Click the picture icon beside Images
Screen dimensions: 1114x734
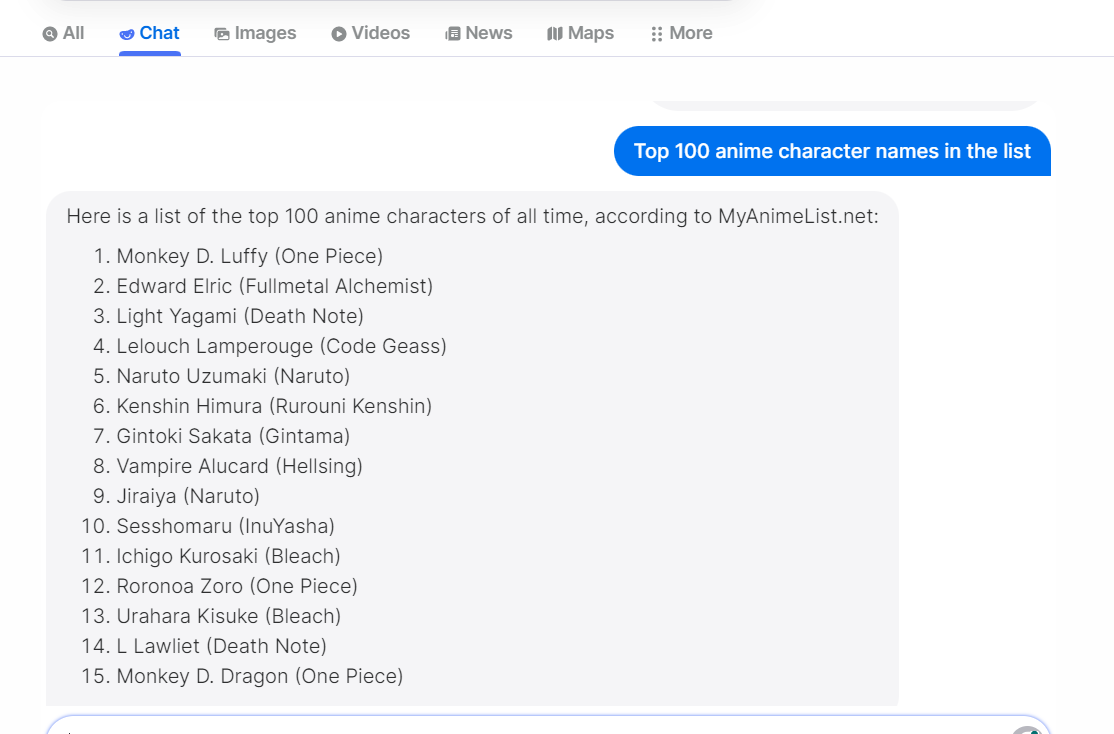click(x=222, y=34)
